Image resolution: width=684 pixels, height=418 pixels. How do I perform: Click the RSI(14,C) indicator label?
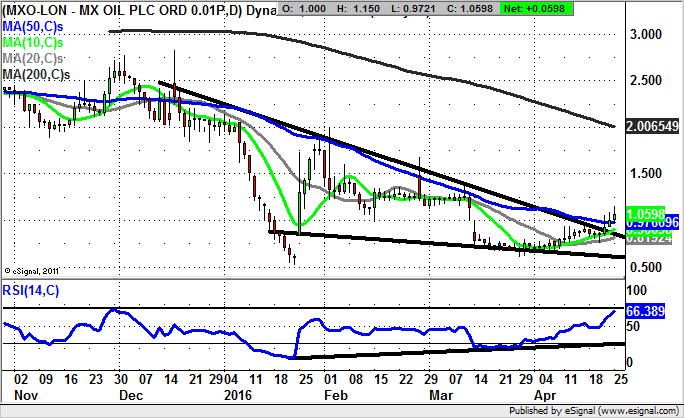[x=33, y=291]
